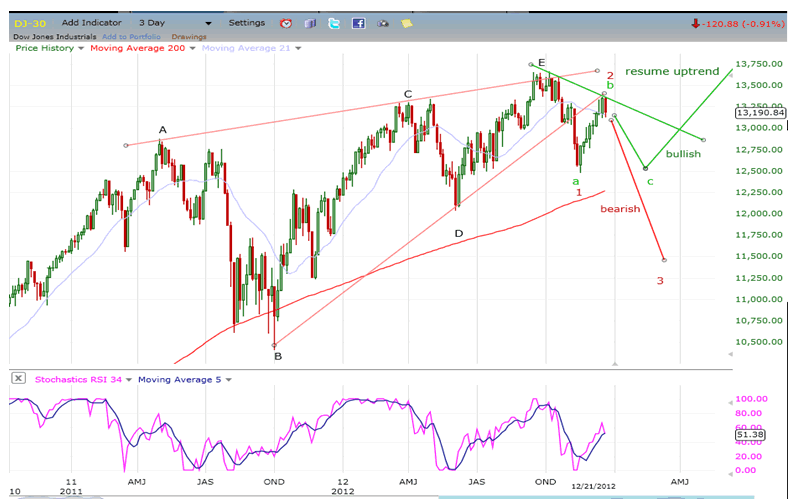This screenshot has width=792, height=504.
Task: Share the chart via Facebook icon
Action: click(x=358, y=23)
